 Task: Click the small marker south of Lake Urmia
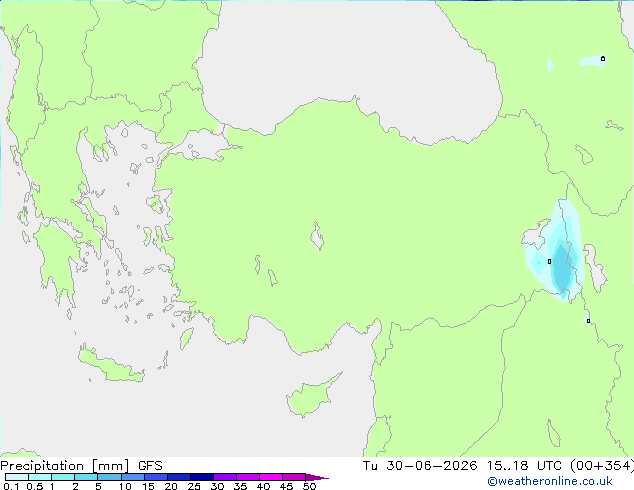click(x=588, y=321)
